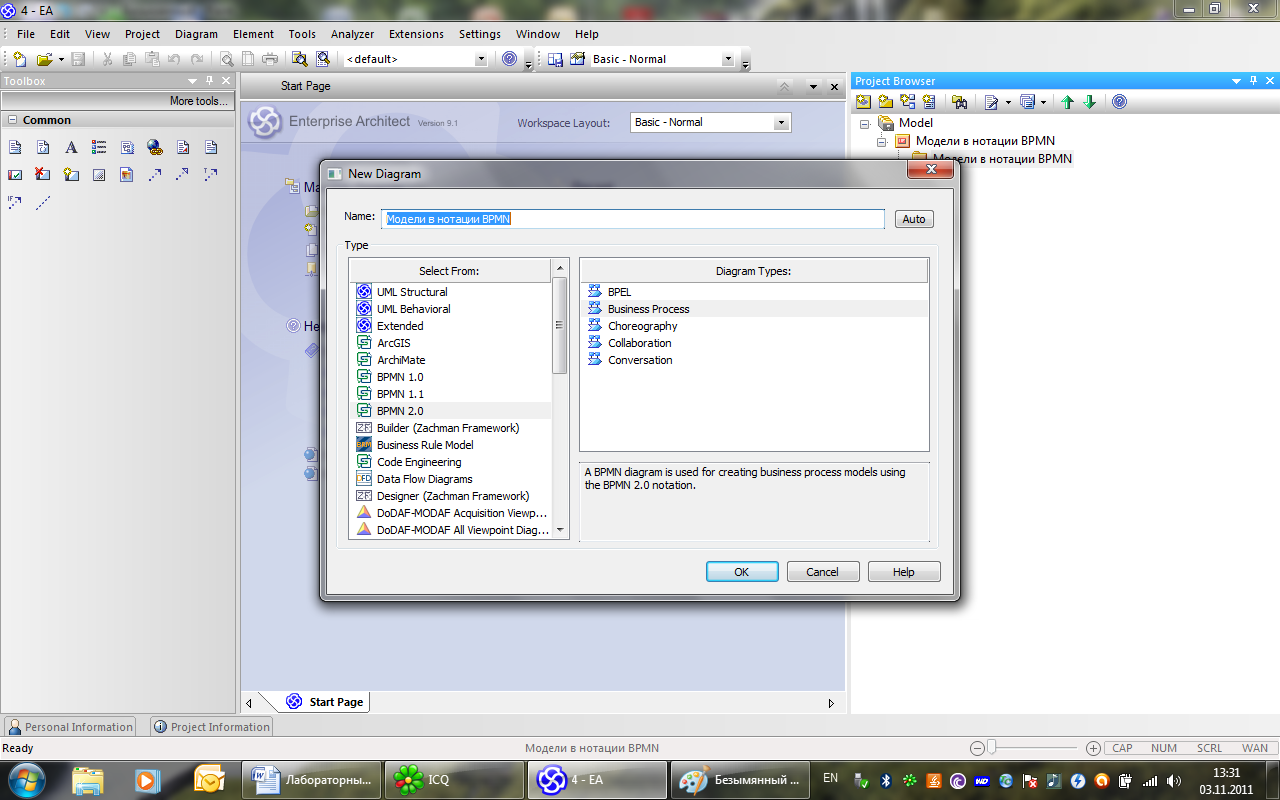The height and width of the screenshot is (800, 1280).
Task: Open the File menu
Action: point(26,34)
